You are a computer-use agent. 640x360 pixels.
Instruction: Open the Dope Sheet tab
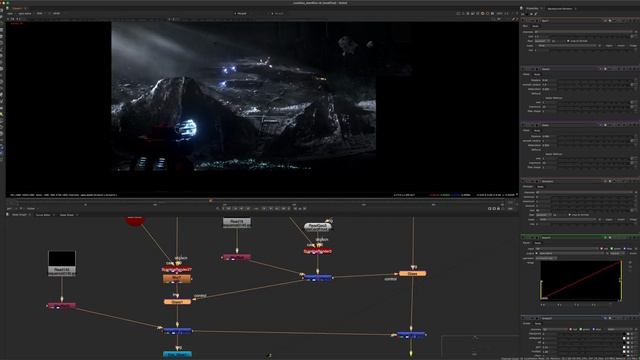(x=67, y=215)
